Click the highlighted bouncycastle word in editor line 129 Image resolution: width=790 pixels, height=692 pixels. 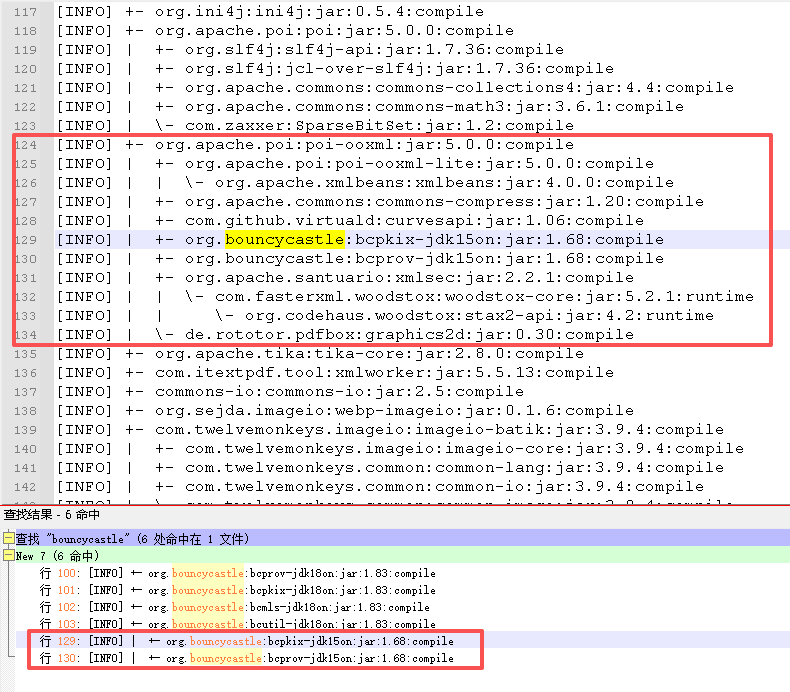coord(285,239)
